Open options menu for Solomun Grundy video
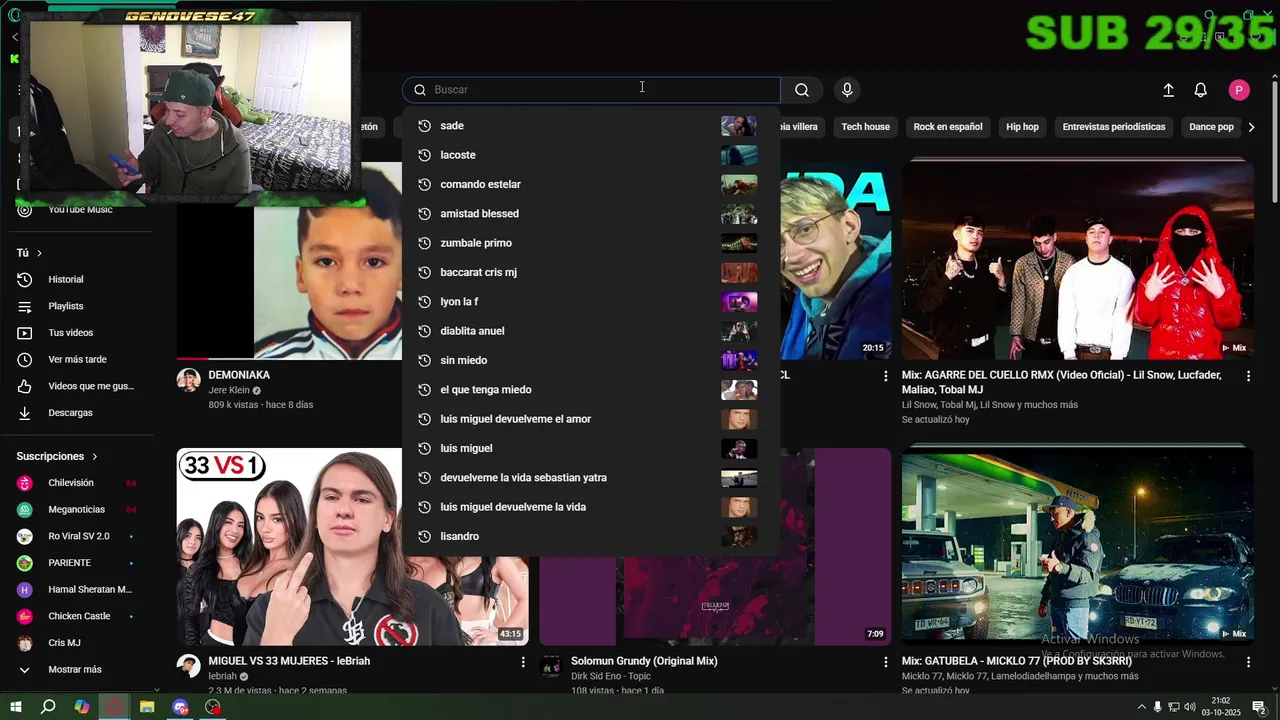 885,662
